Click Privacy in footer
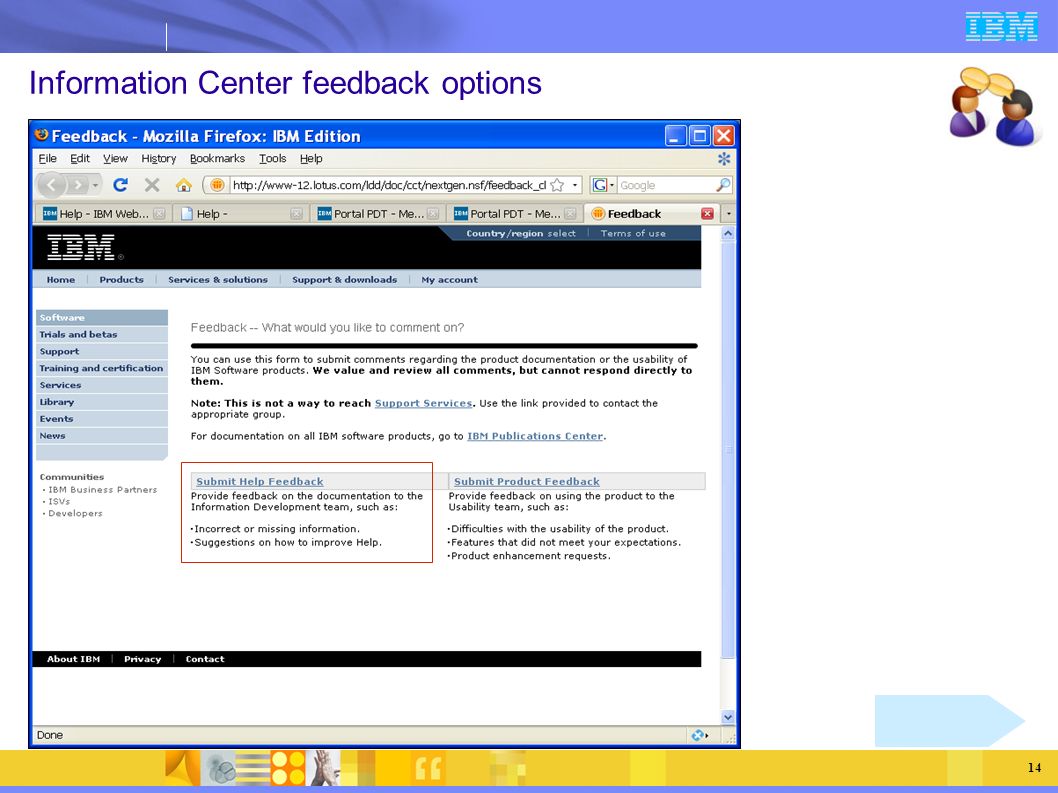Viewport: 1058px width, 793px height. (142, 659)
